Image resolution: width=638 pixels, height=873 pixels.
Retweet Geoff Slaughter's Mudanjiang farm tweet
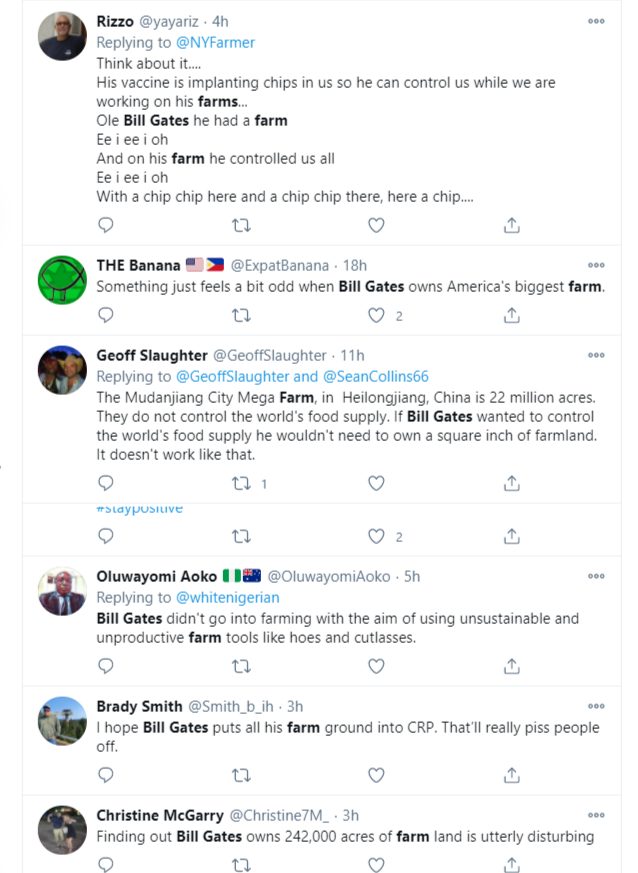(240, 484)
